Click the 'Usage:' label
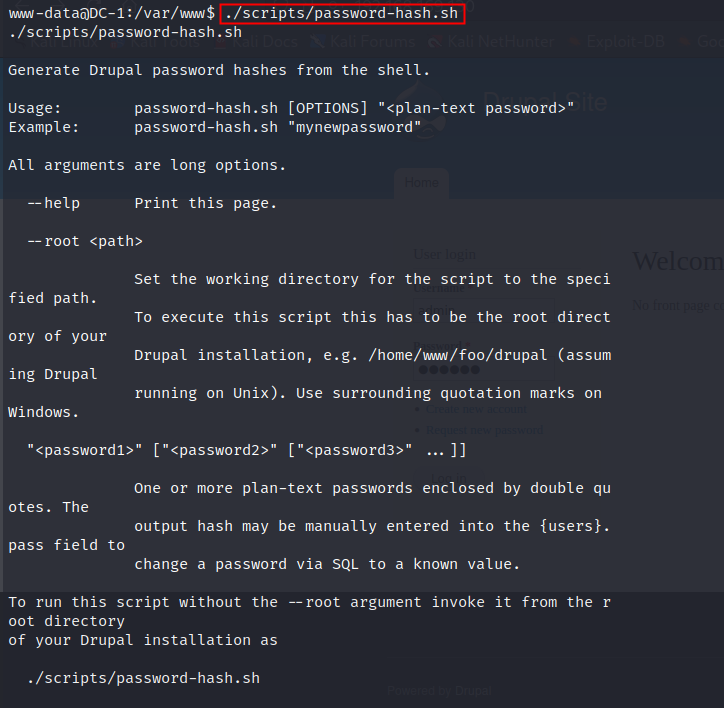This screenshot has width=724, height=708. pyautogui.click(x=35, y=109)
